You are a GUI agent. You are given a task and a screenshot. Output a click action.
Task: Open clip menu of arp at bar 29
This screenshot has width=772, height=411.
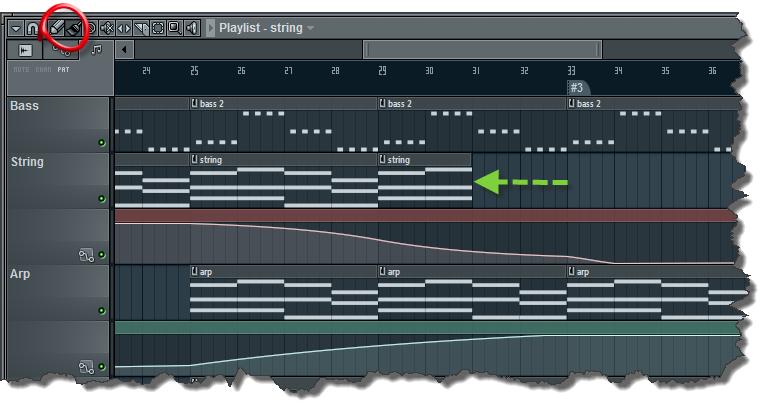[383, 272]
